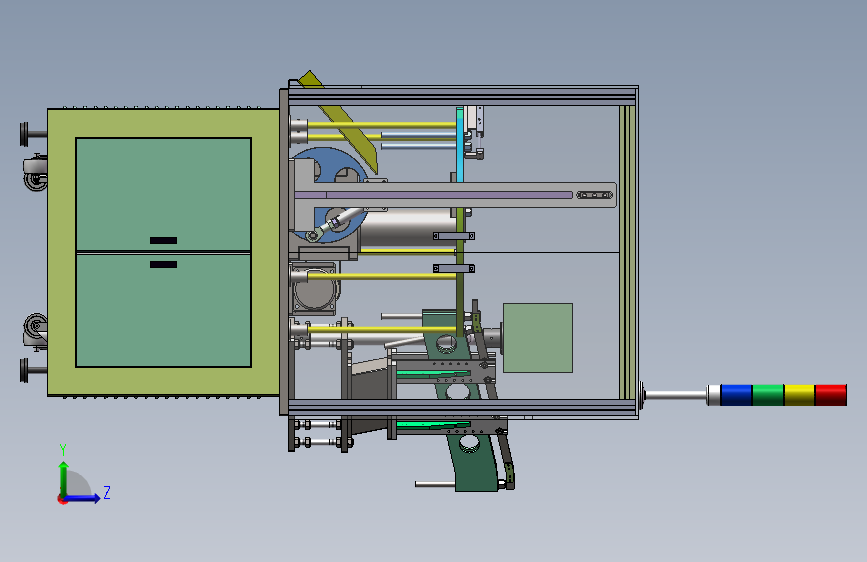Screen dimensions: 867x562
Task: Select the cyan vertical plate near the top
Action: coord(459,144)
